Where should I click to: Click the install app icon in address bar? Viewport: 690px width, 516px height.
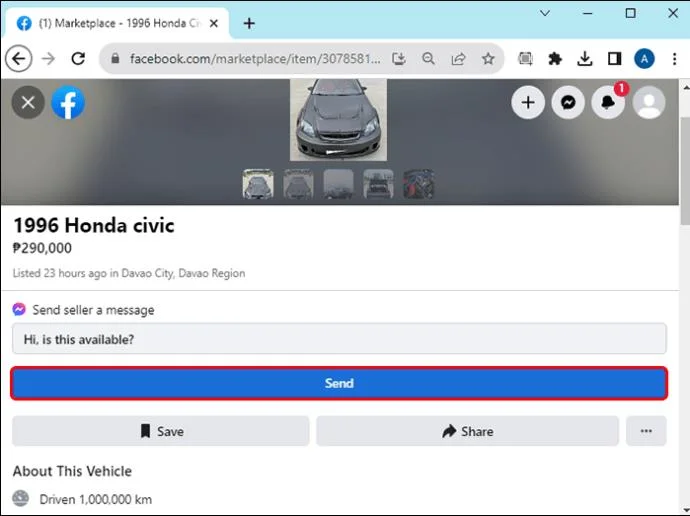tap(399, 59)
